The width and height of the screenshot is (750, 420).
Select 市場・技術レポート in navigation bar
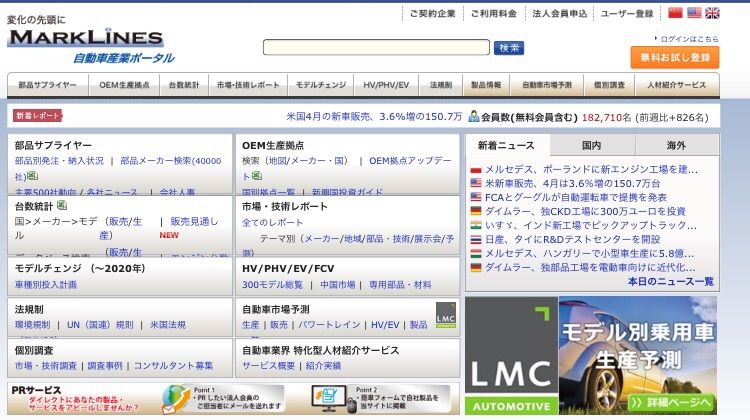click(x=248, y=85)
